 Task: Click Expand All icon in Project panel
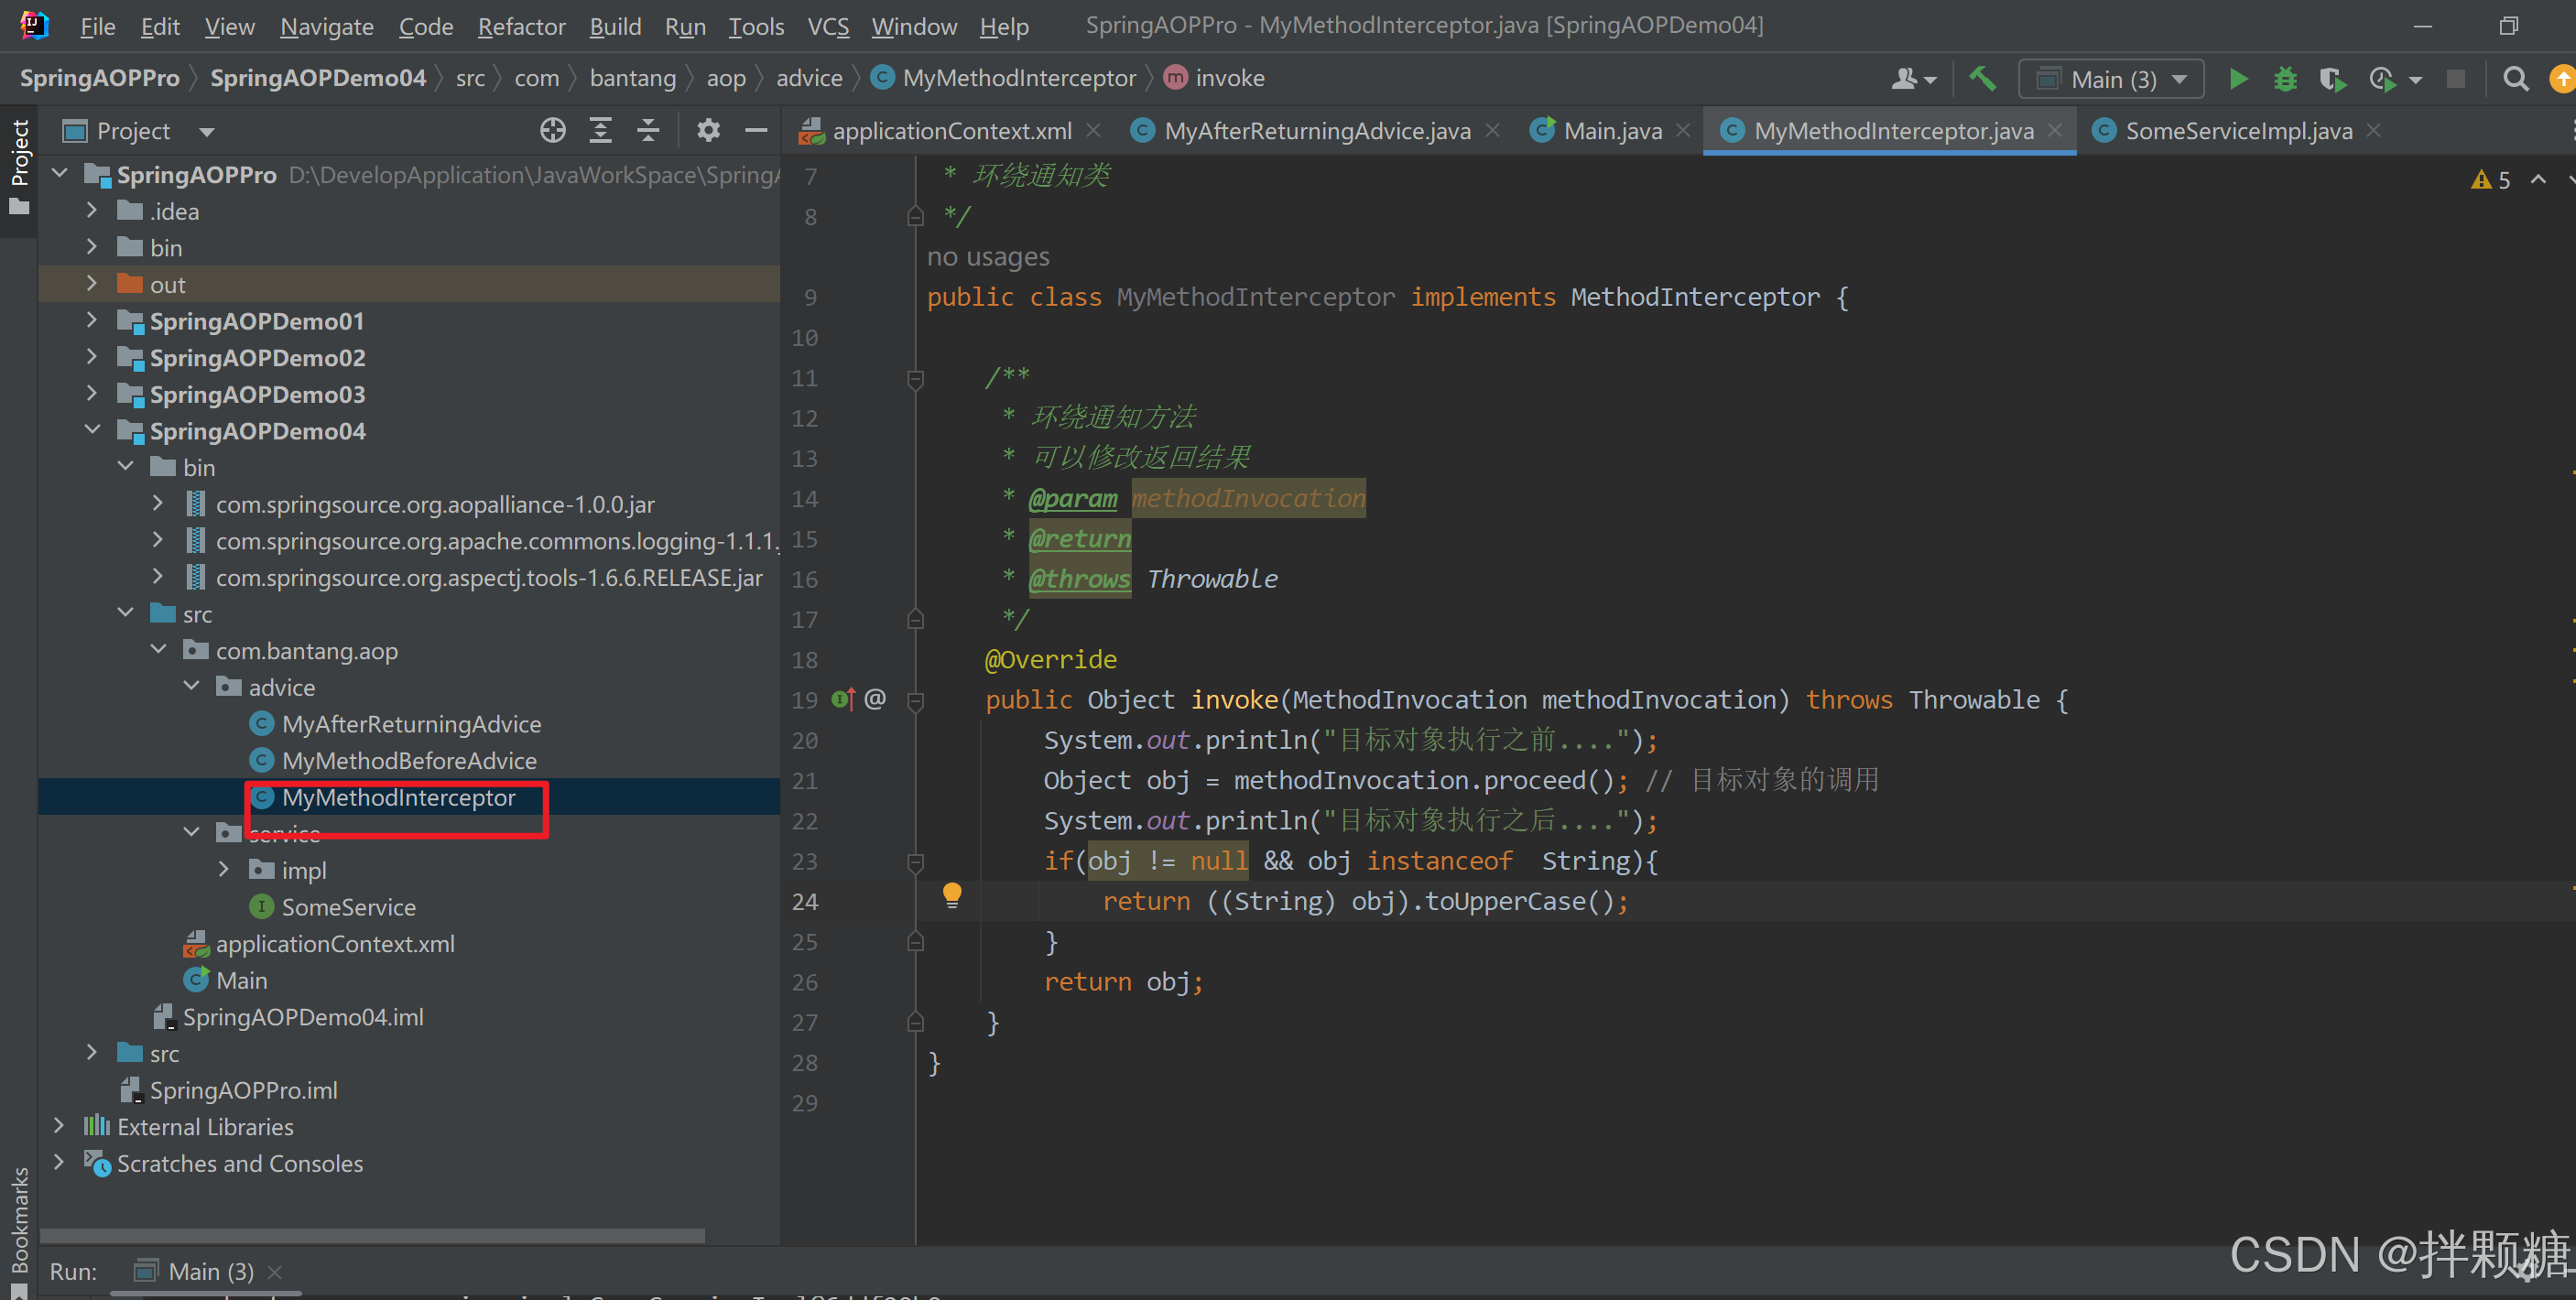point(600,131)
